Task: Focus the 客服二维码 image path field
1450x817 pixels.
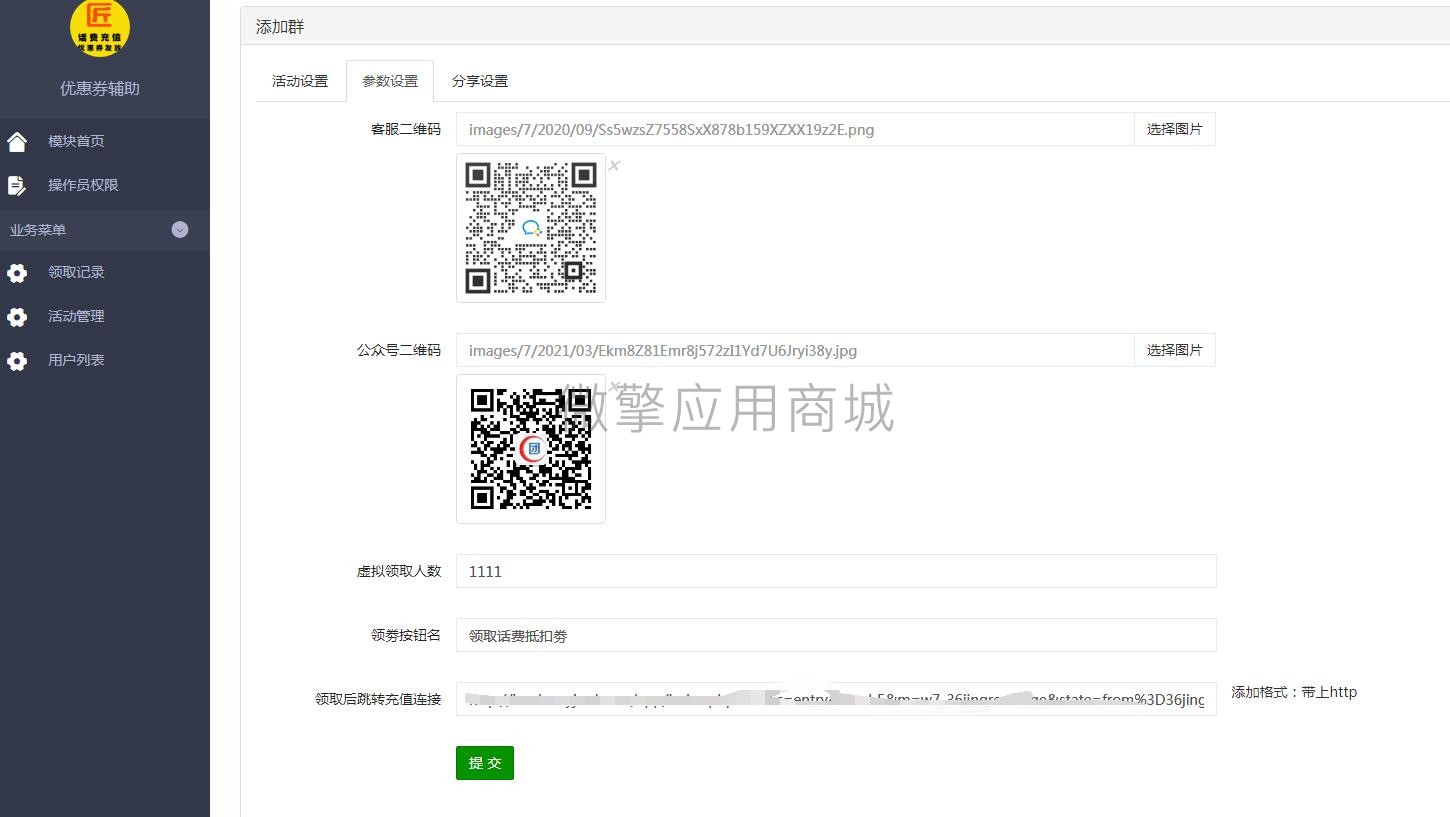Action: pos(795,129)
